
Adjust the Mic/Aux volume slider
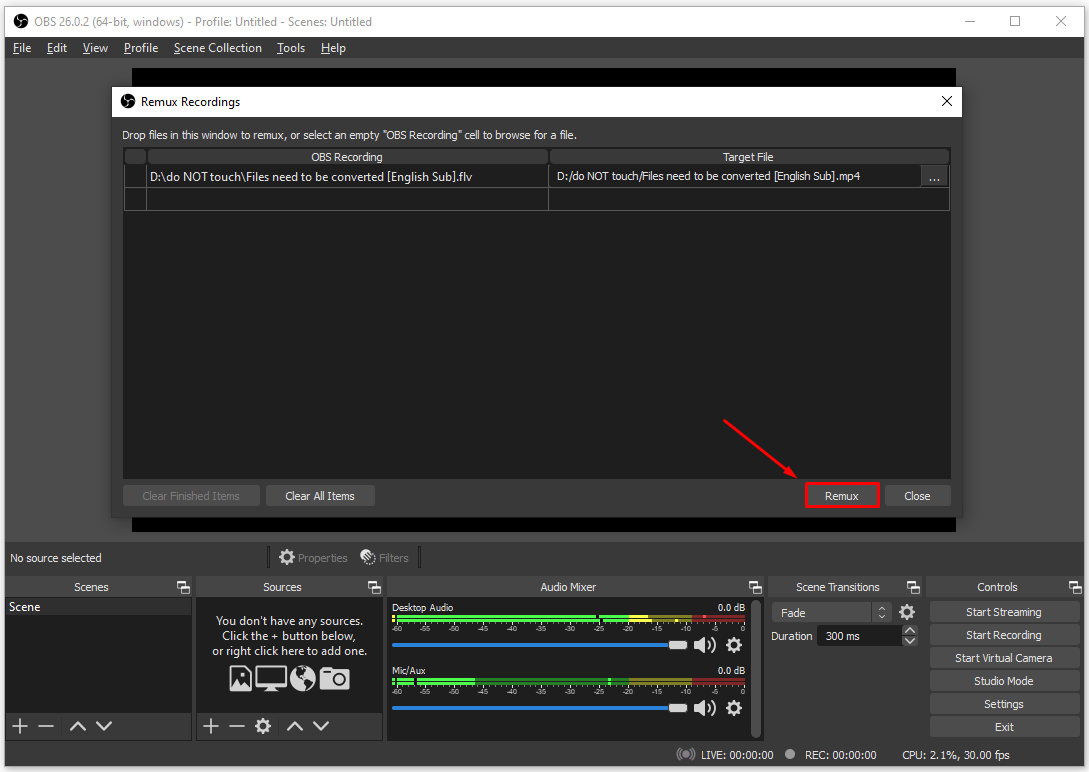(x=540, y=708)
